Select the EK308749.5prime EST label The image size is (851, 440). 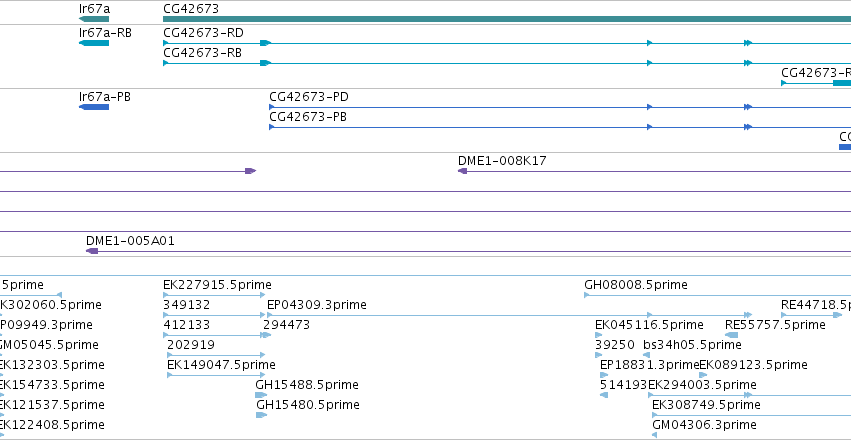(706, 405)
